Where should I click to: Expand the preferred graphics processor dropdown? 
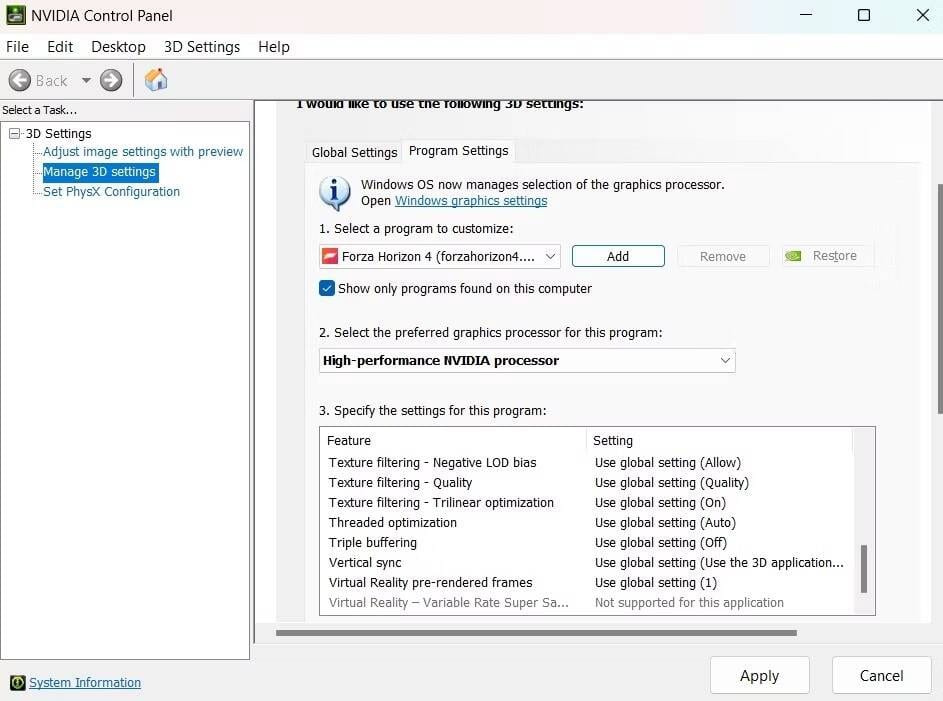[x=725, y=361]
